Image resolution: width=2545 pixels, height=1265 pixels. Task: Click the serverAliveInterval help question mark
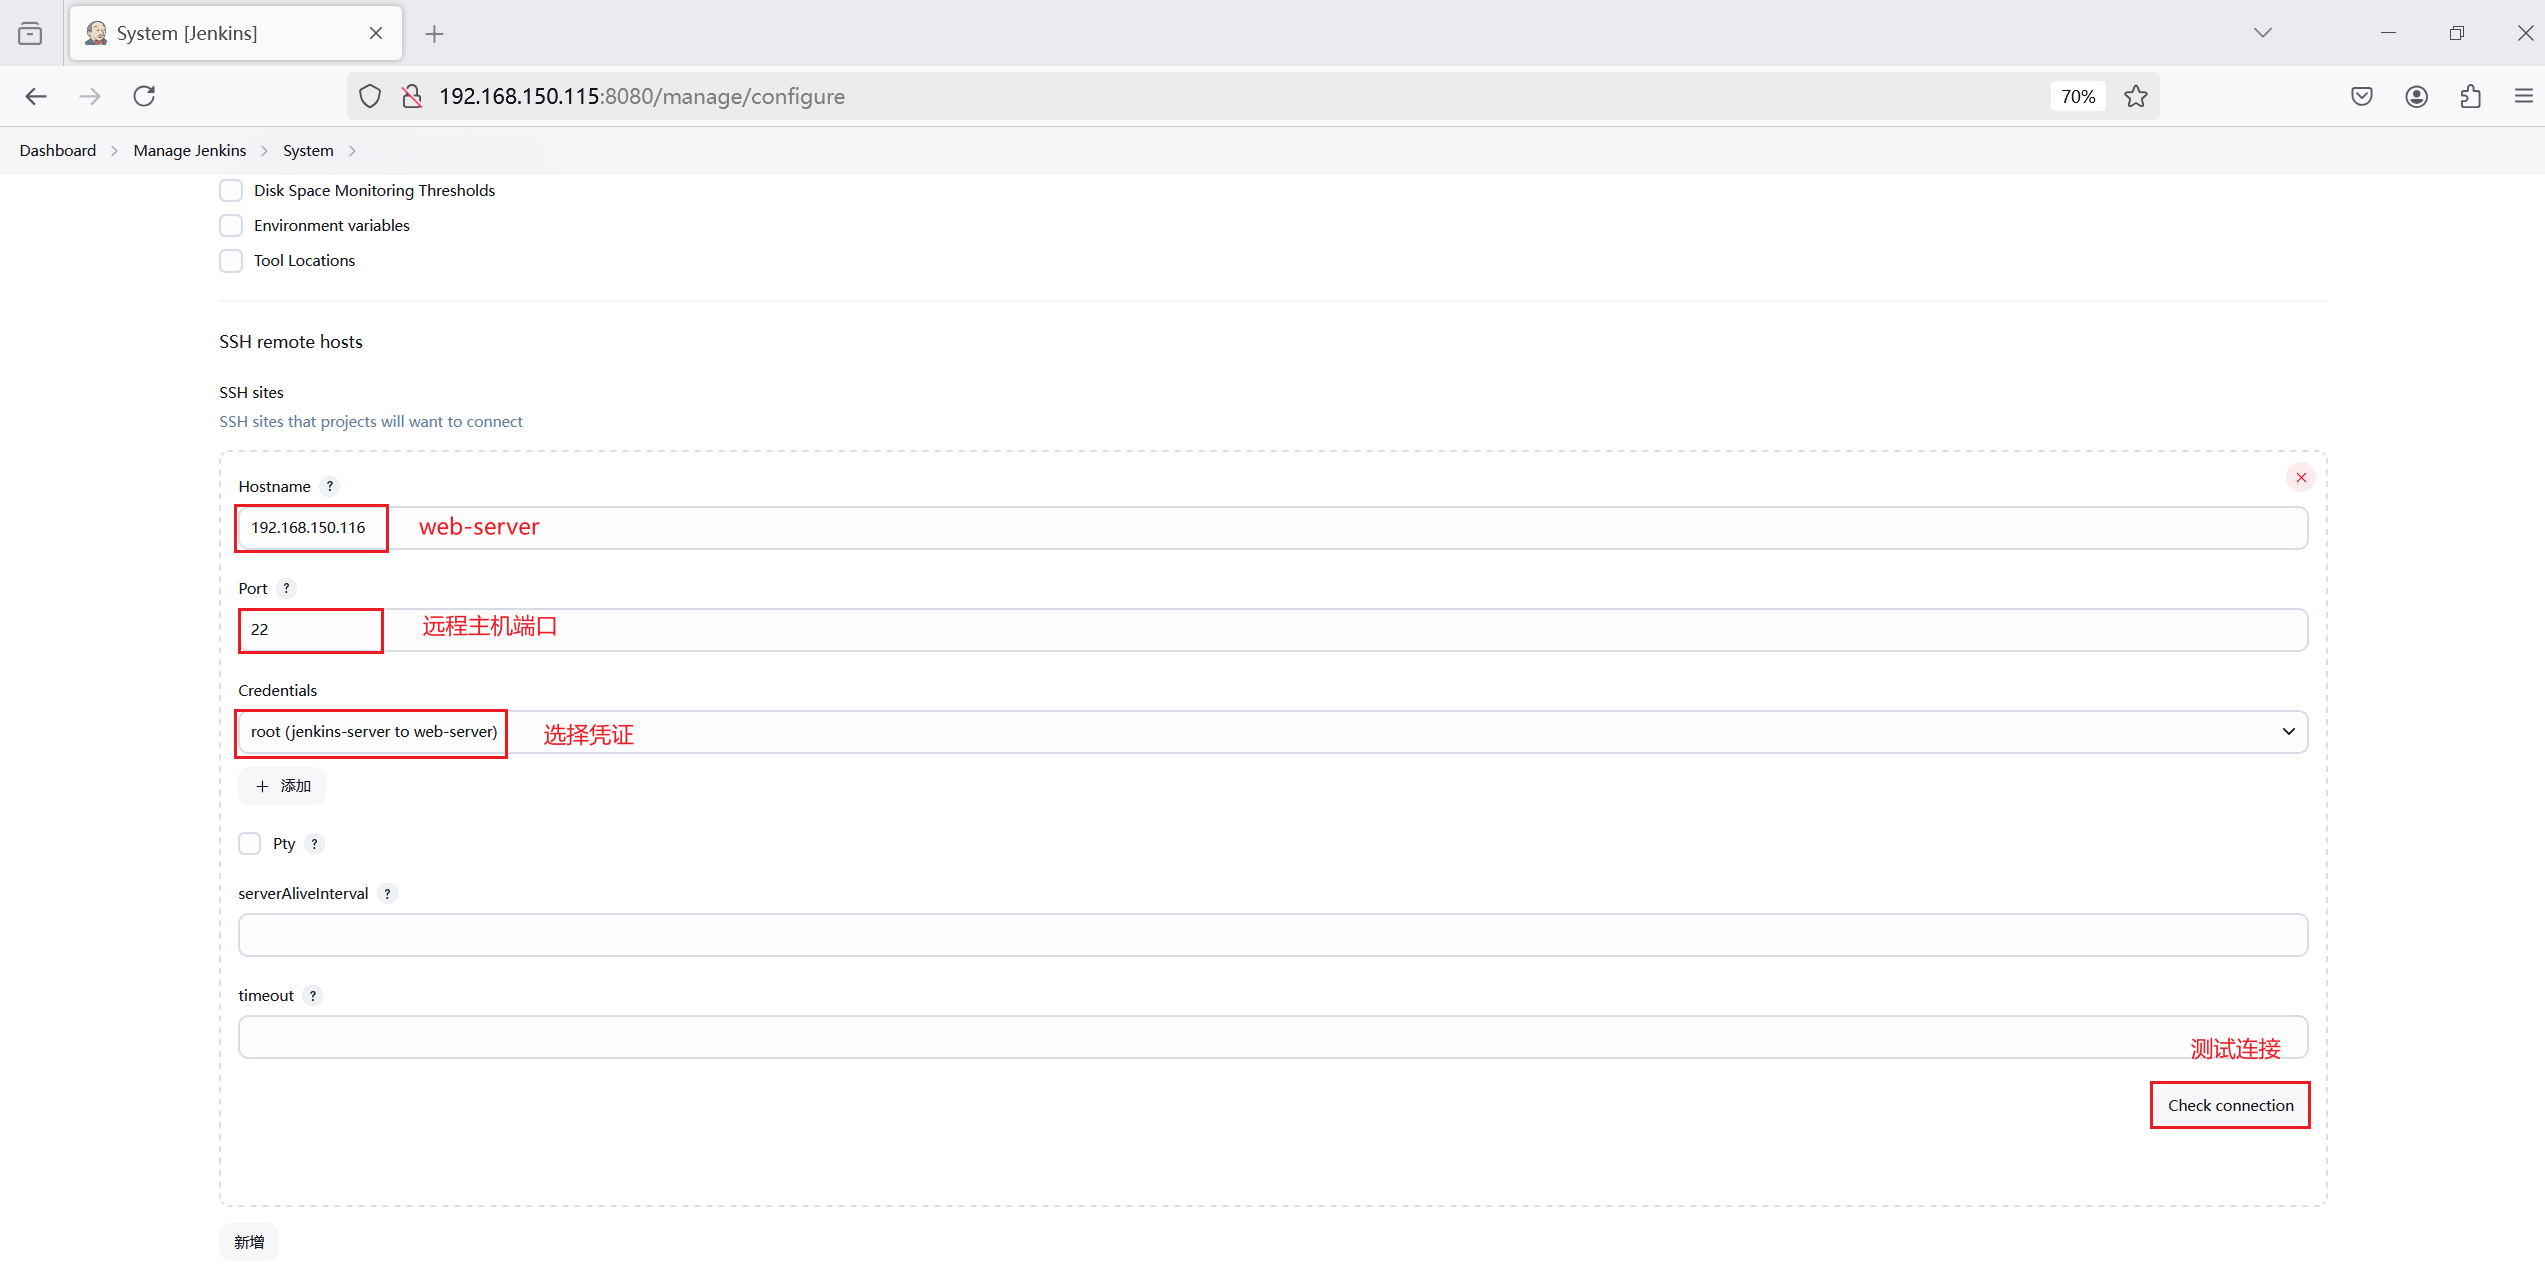[x=387, y=893]
